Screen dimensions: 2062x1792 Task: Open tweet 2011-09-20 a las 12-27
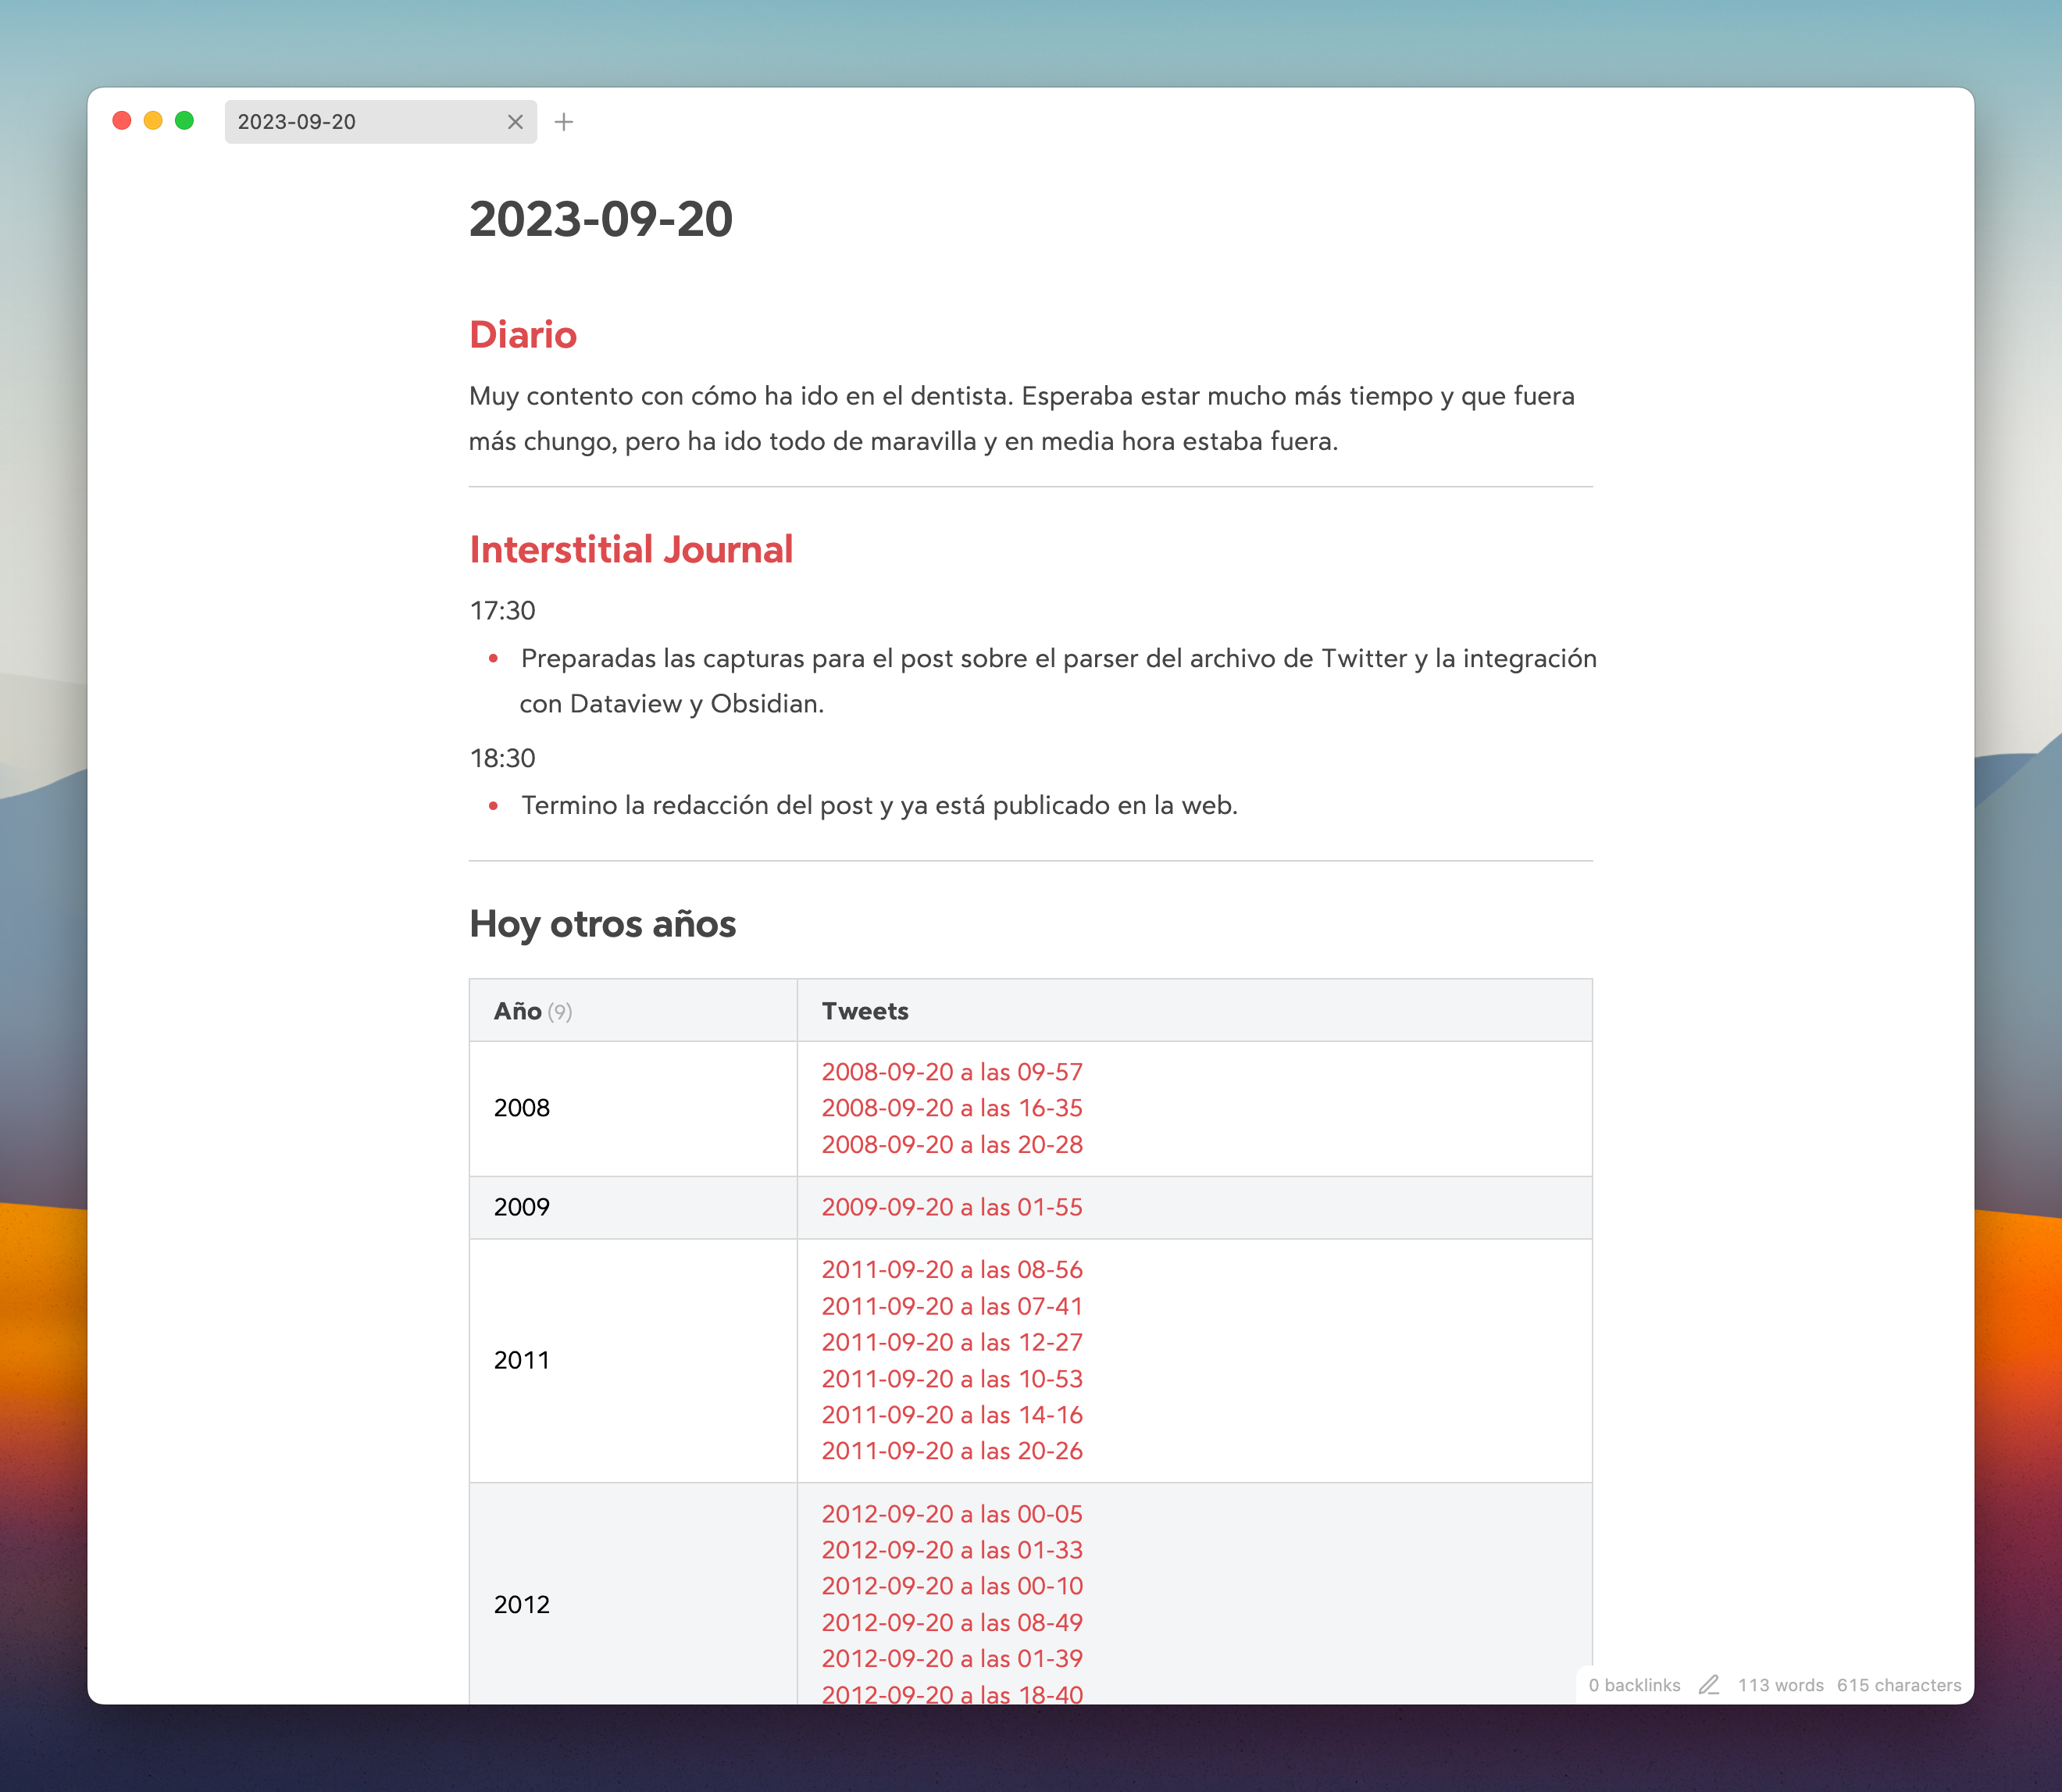tap(951, 1342)
